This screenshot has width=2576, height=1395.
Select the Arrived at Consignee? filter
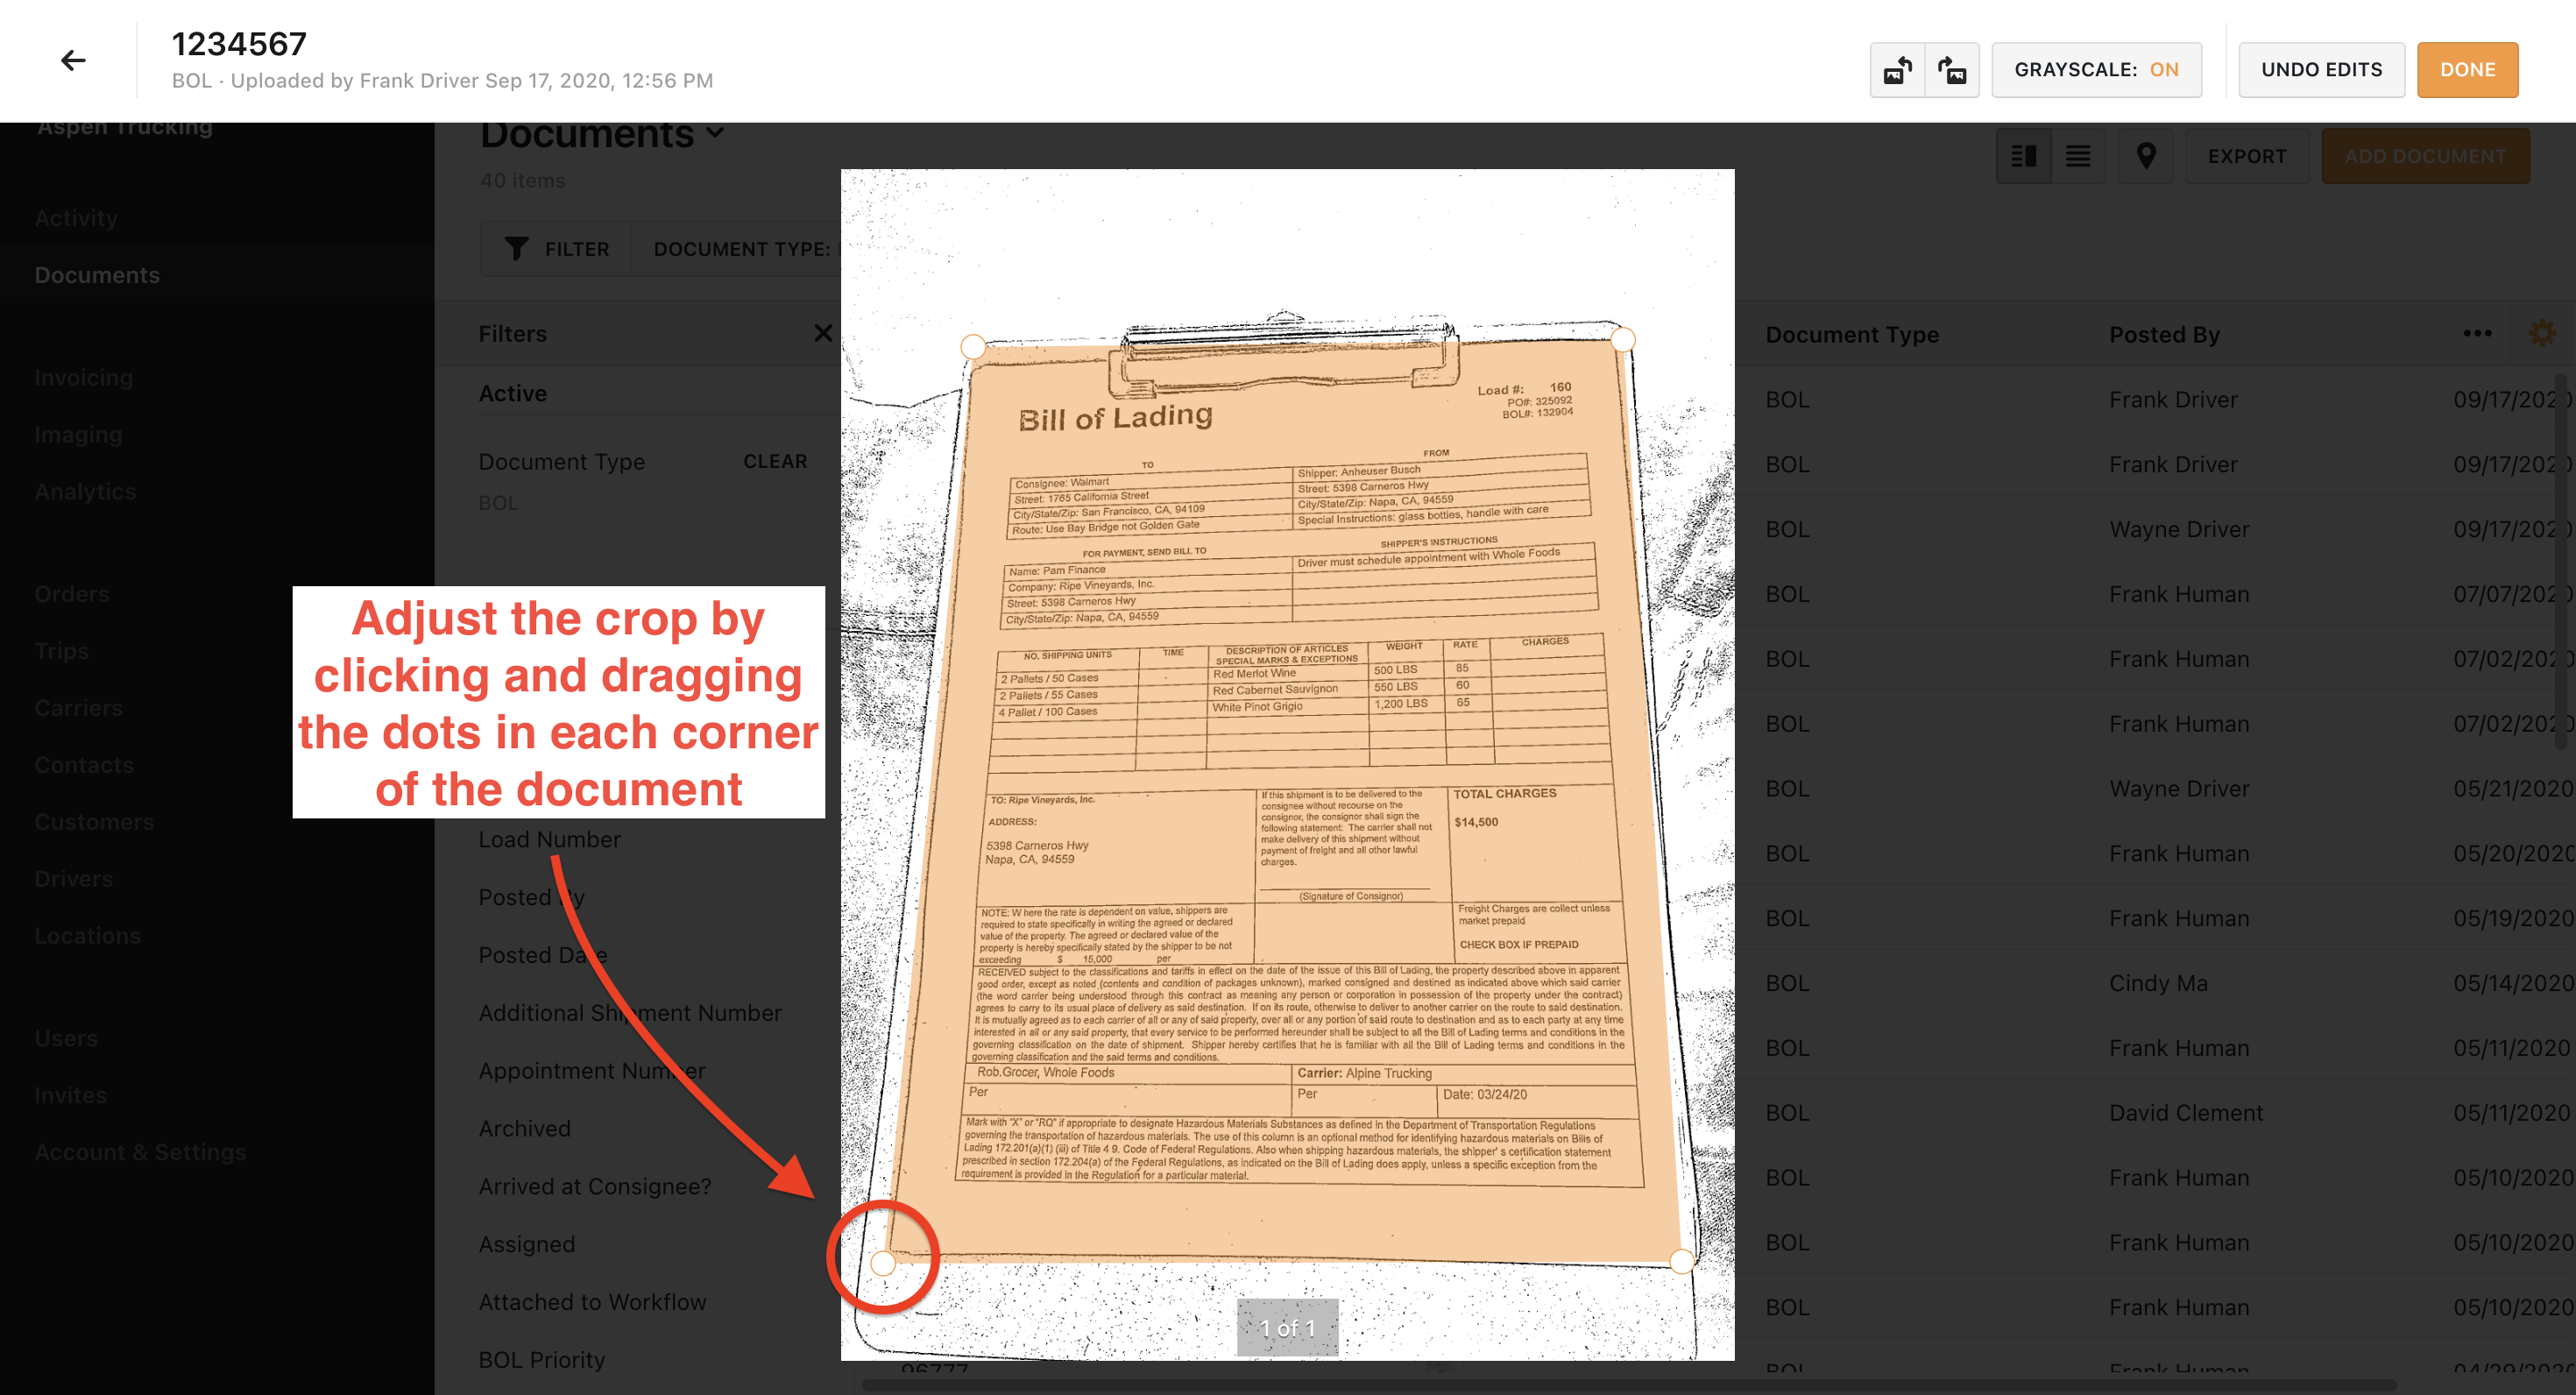click(595, 1187)
